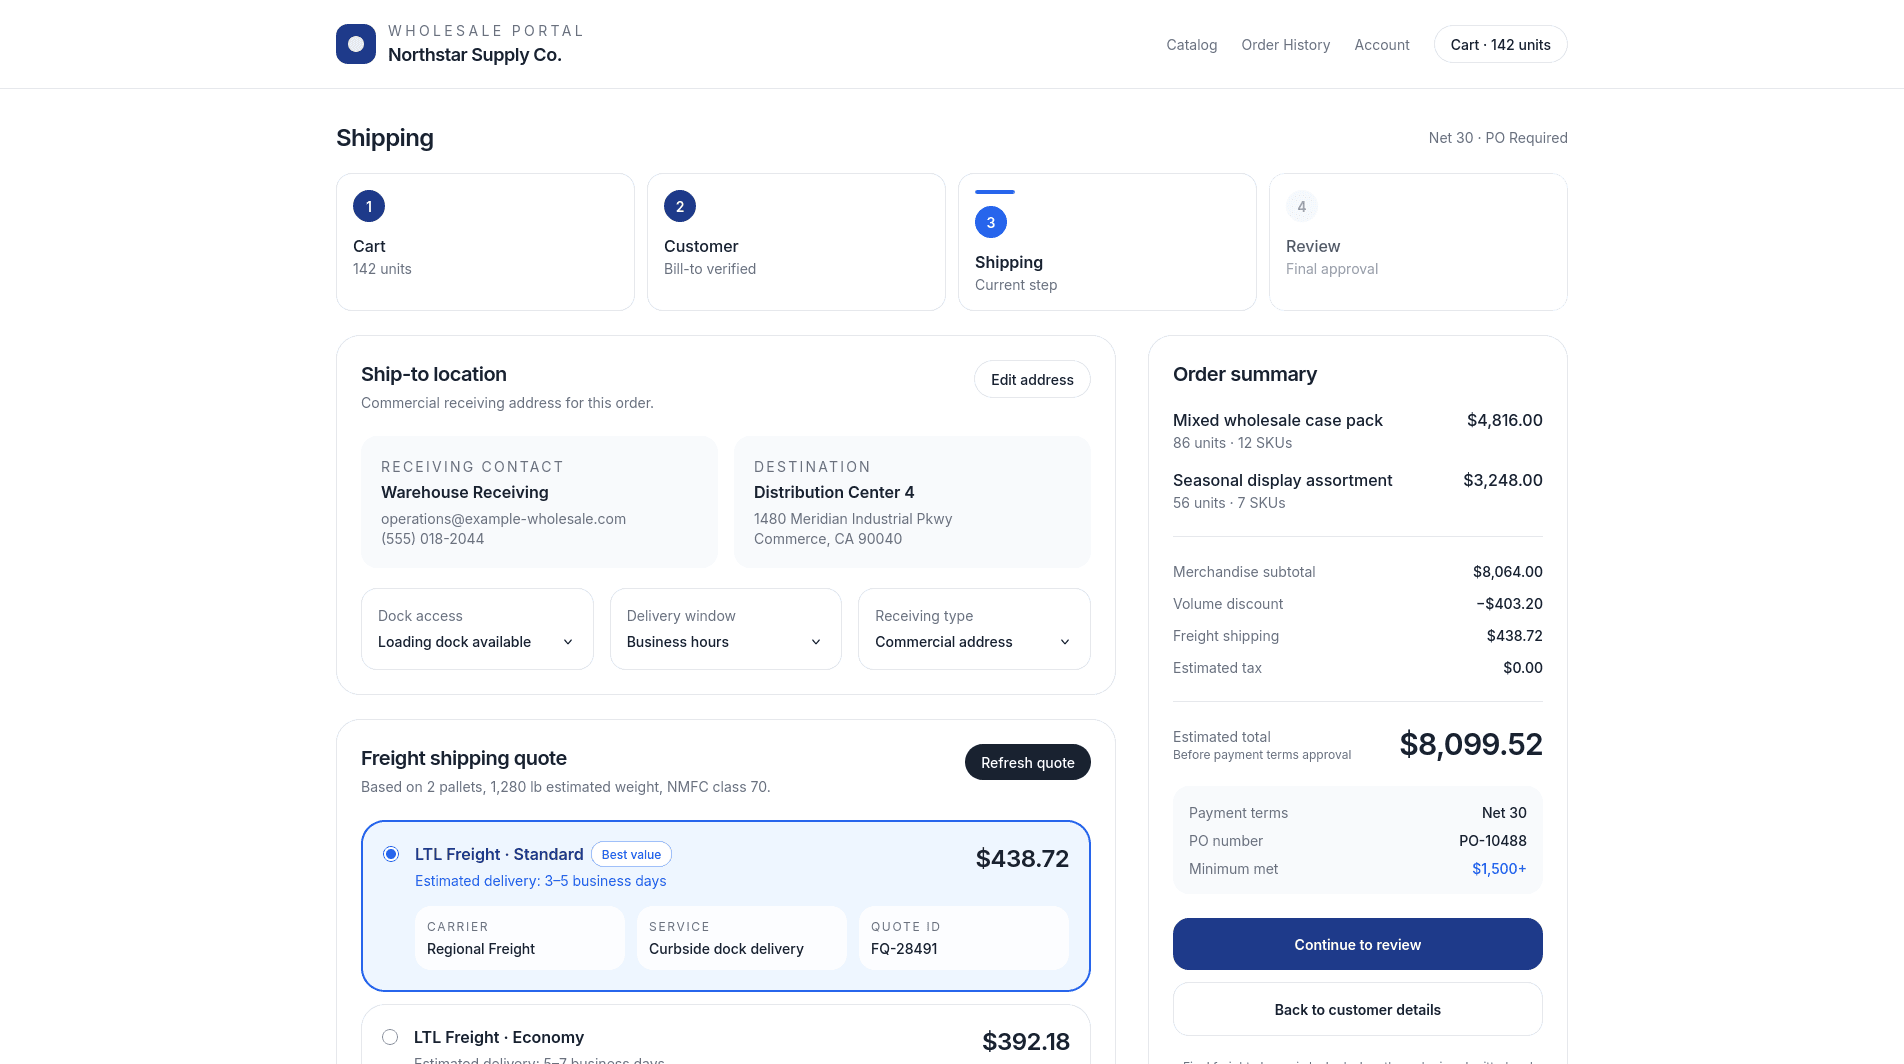The height and width of the screenshot is (1064, 1904).
Task: Click the Curbside dock delivery service value
Action: (726, 949)
